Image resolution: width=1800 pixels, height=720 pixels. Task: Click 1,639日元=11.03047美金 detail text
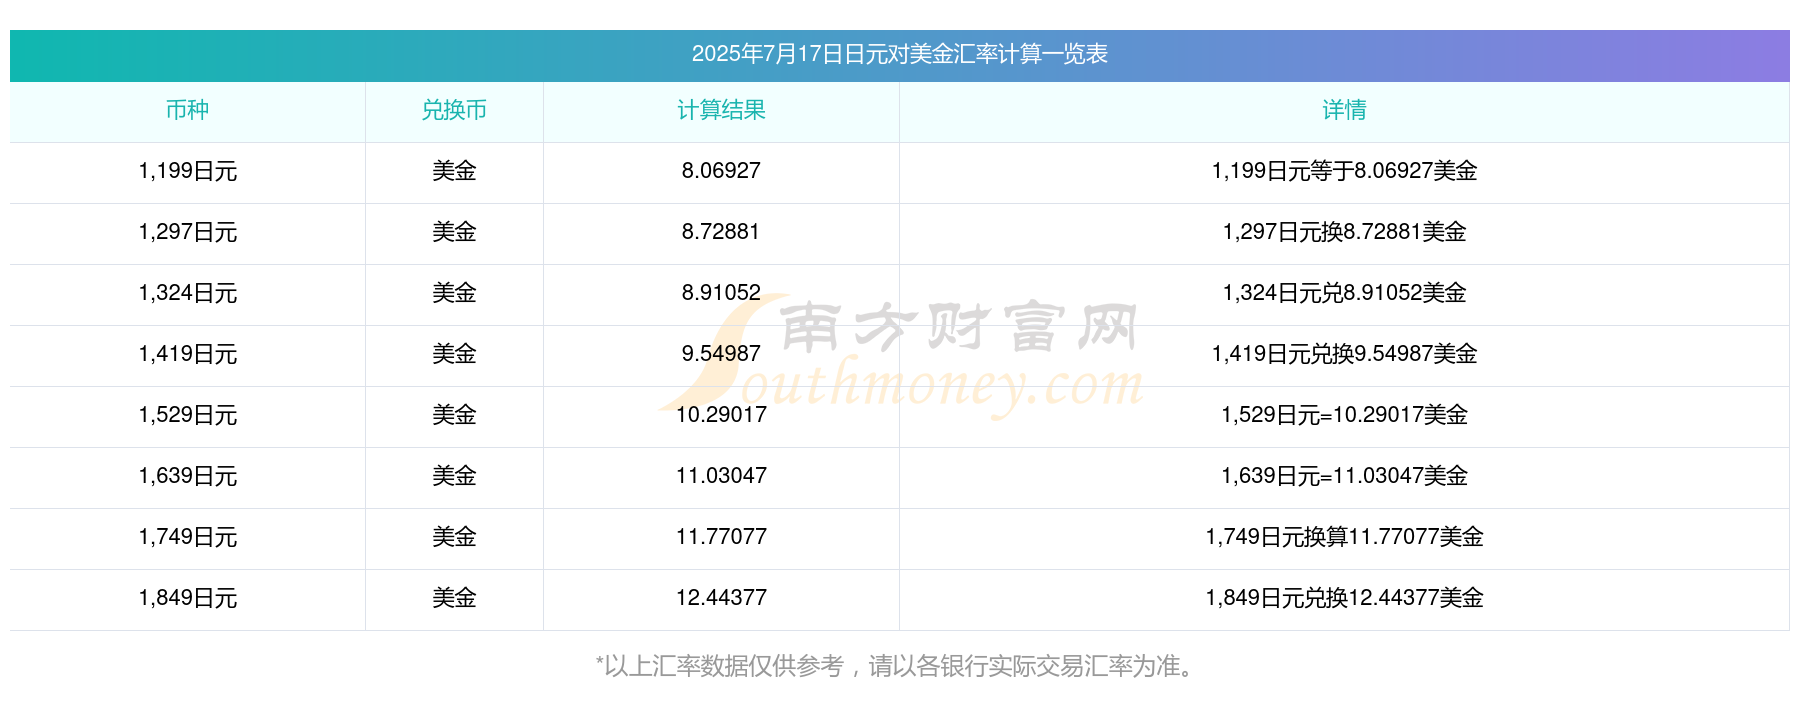(1344, 476)
